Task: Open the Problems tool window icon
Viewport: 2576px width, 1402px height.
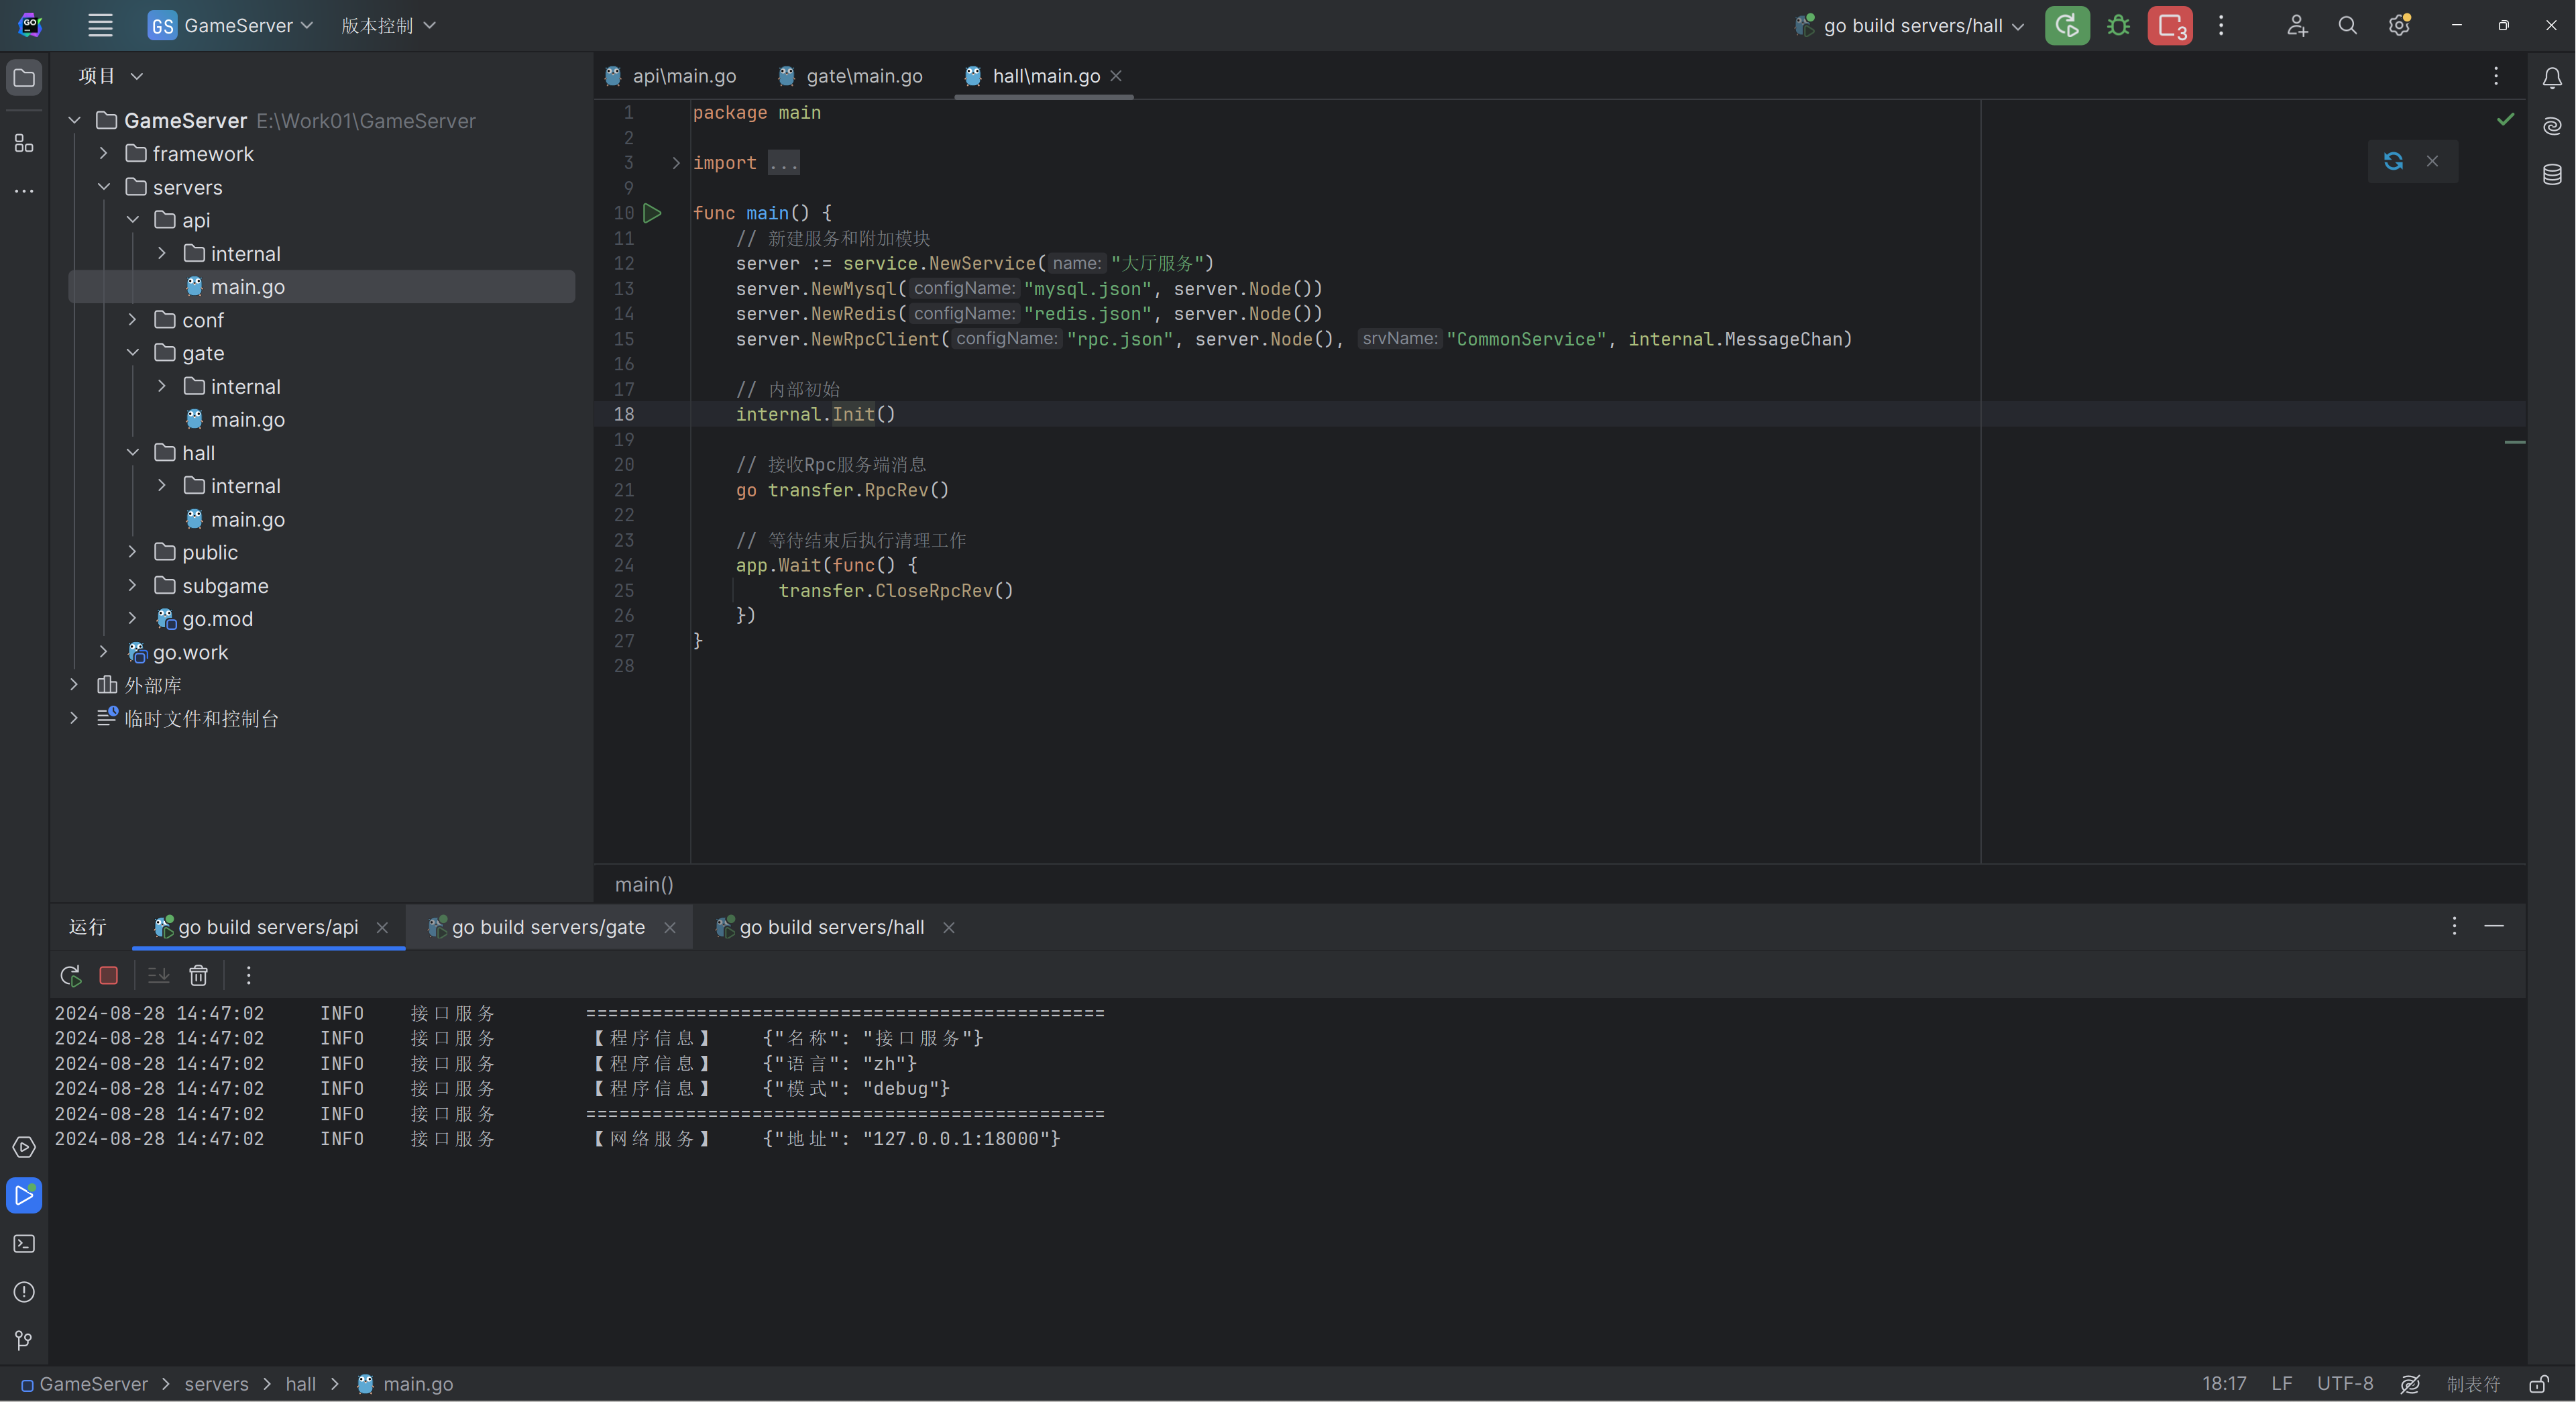Action: click(x=24, y=1292)
